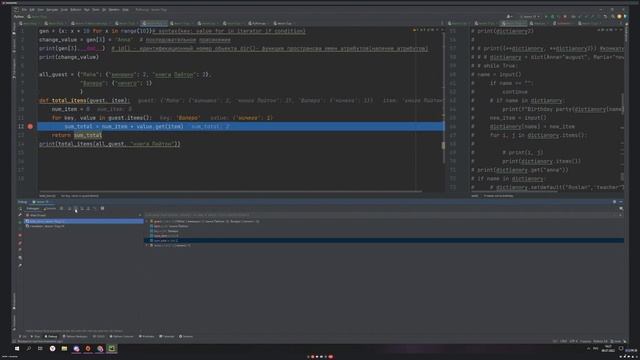Open the Problems tool window
Image resolution: width=640 pixels, height=360 pixels.
[147, 336]
